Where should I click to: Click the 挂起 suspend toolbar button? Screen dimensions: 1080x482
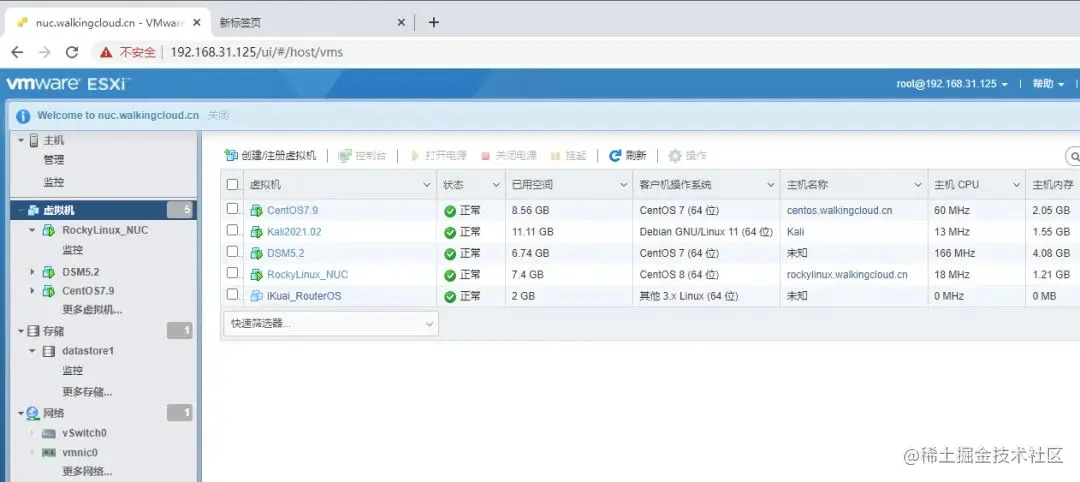(x=568, y=156)
